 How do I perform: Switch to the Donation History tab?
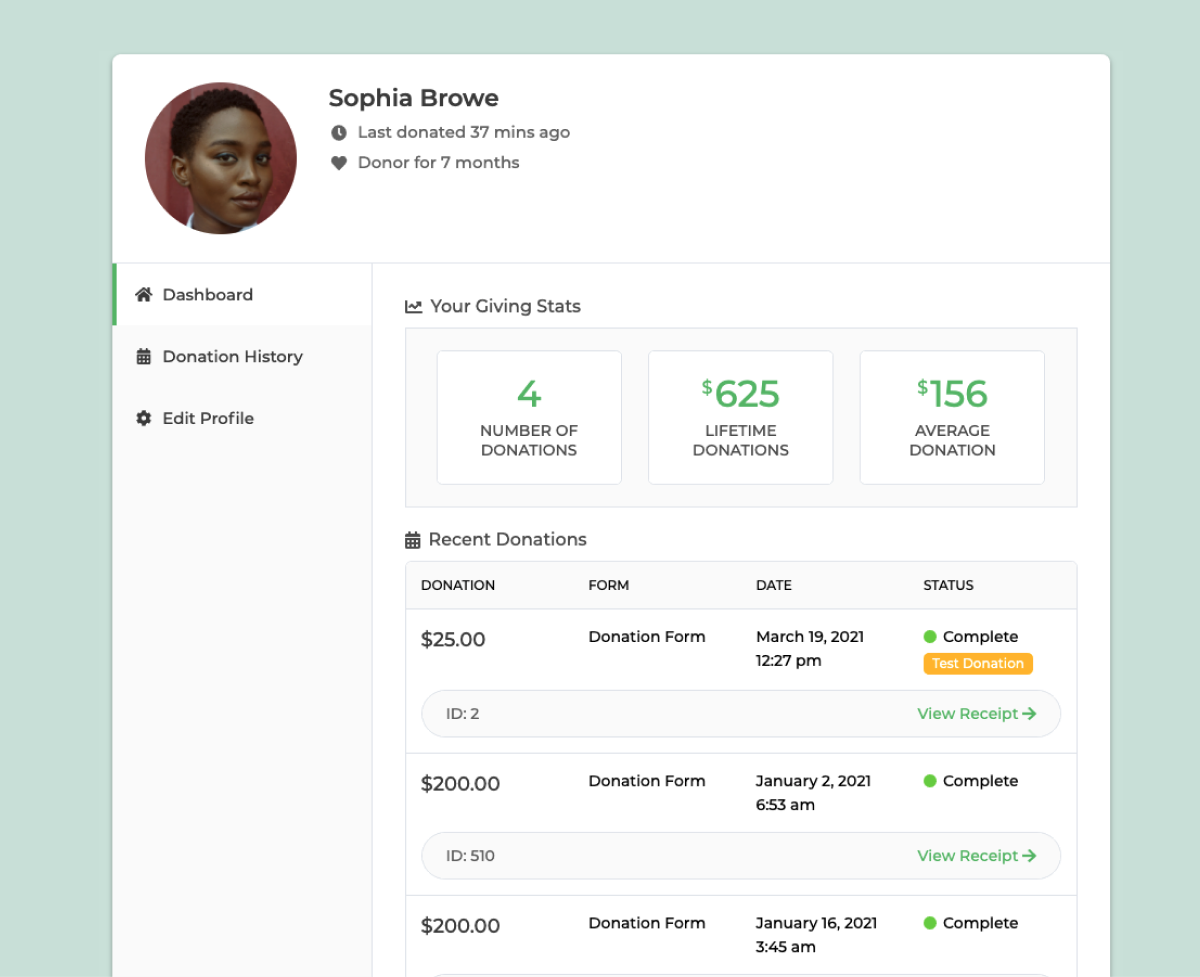tap(242, 357)
